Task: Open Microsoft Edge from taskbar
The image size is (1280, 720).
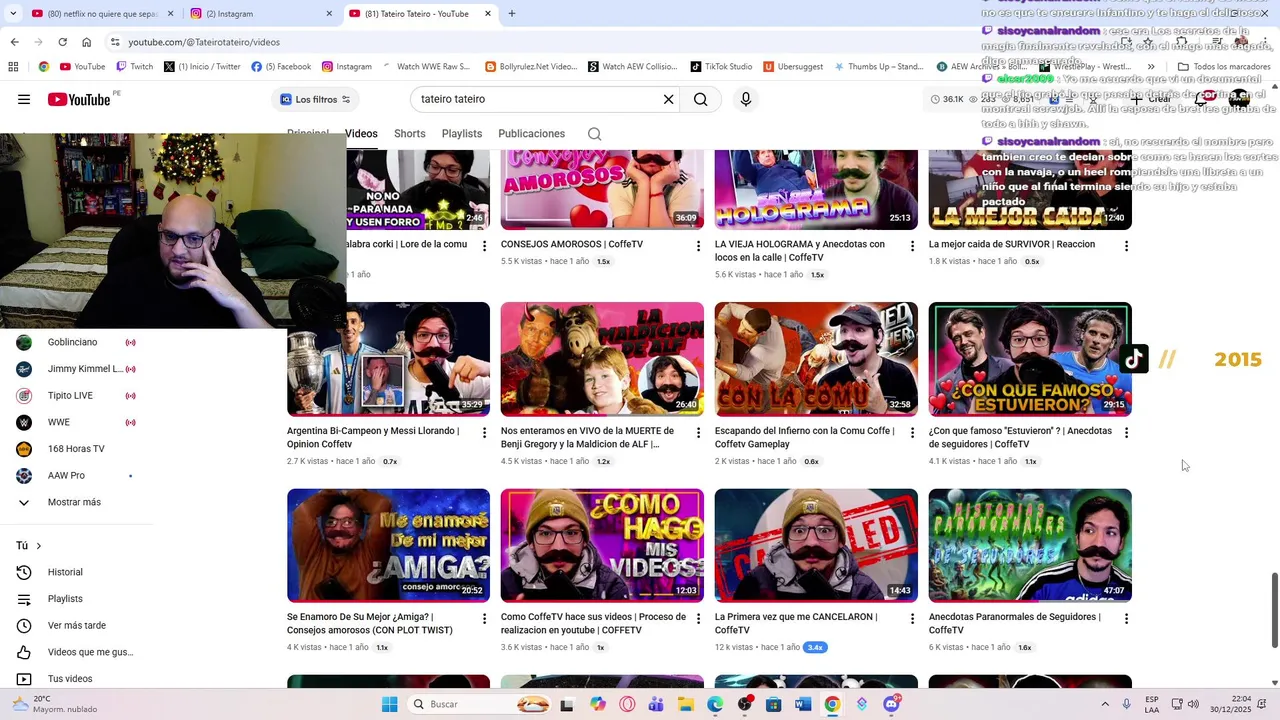Action: tap(716, 704)
